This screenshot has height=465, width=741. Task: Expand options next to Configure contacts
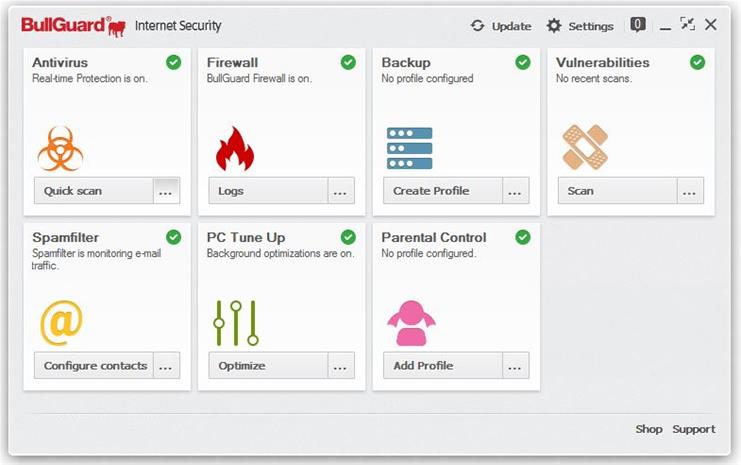(x=166, y=366)
